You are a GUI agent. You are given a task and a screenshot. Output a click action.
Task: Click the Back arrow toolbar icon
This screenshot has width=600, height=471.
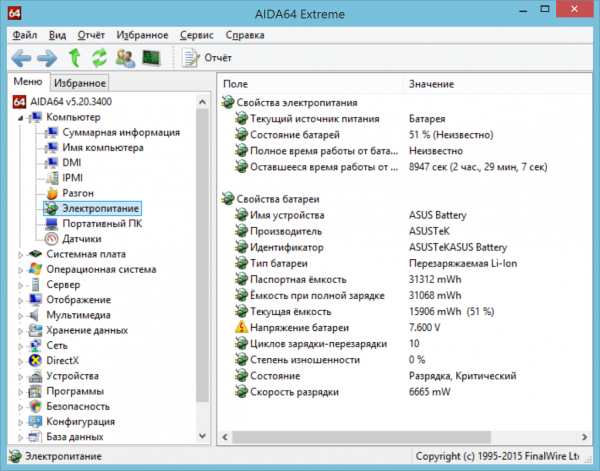click(21, 58)
